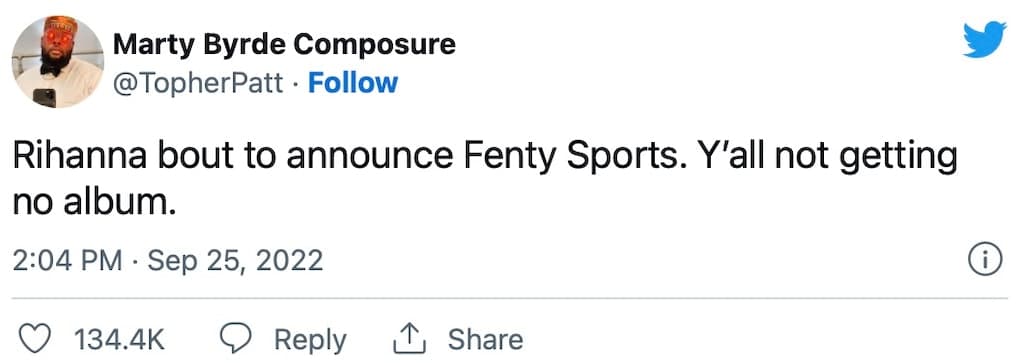
Task: Click the 2:04 PM timestamp
Action: pos(67,261)
